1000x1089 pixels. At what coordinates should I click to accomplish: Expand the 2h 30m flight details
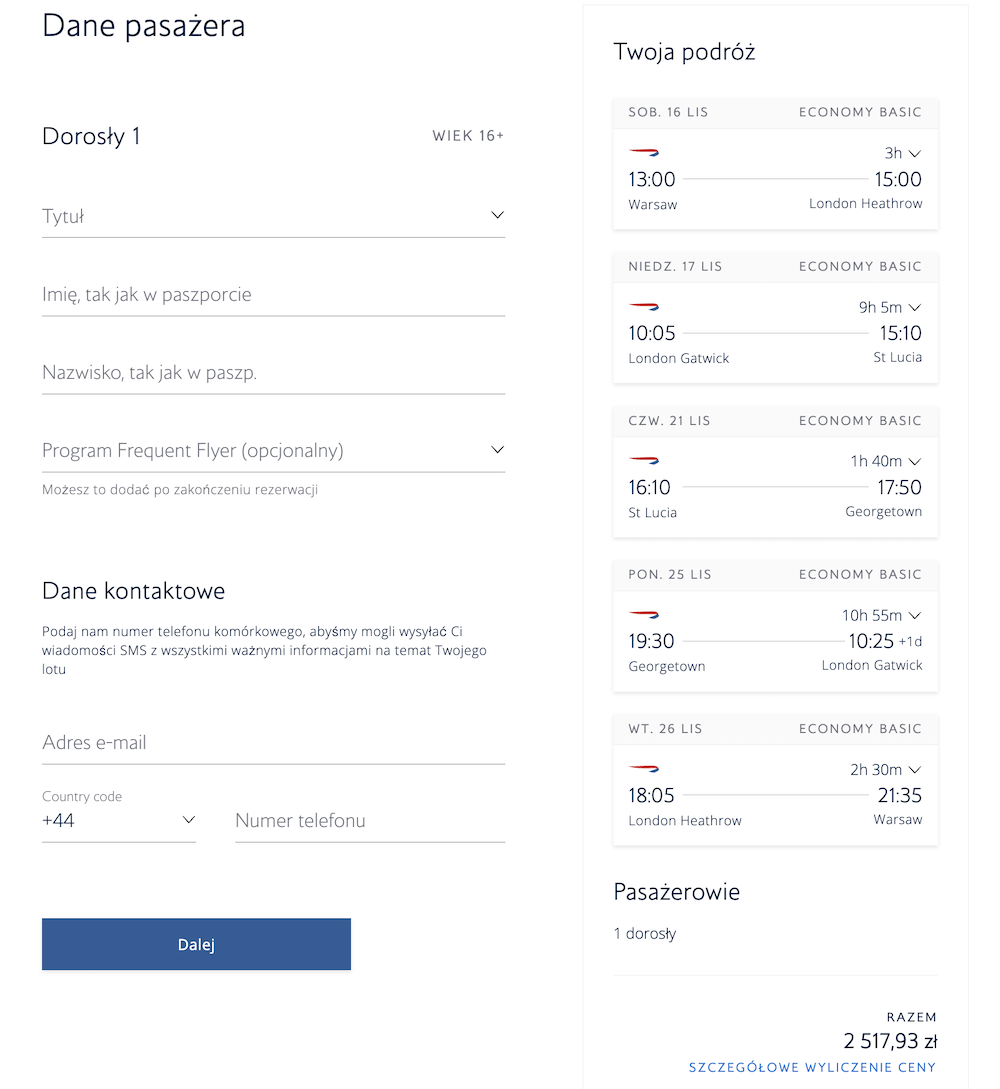tap(915, 770)
